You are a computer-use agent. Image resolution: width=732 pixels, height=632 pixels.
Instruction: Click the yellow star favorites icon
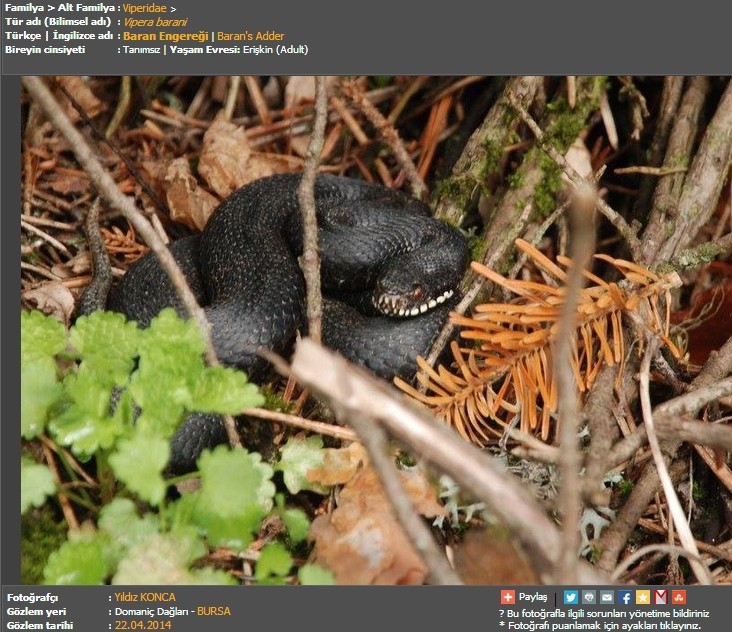643,597
